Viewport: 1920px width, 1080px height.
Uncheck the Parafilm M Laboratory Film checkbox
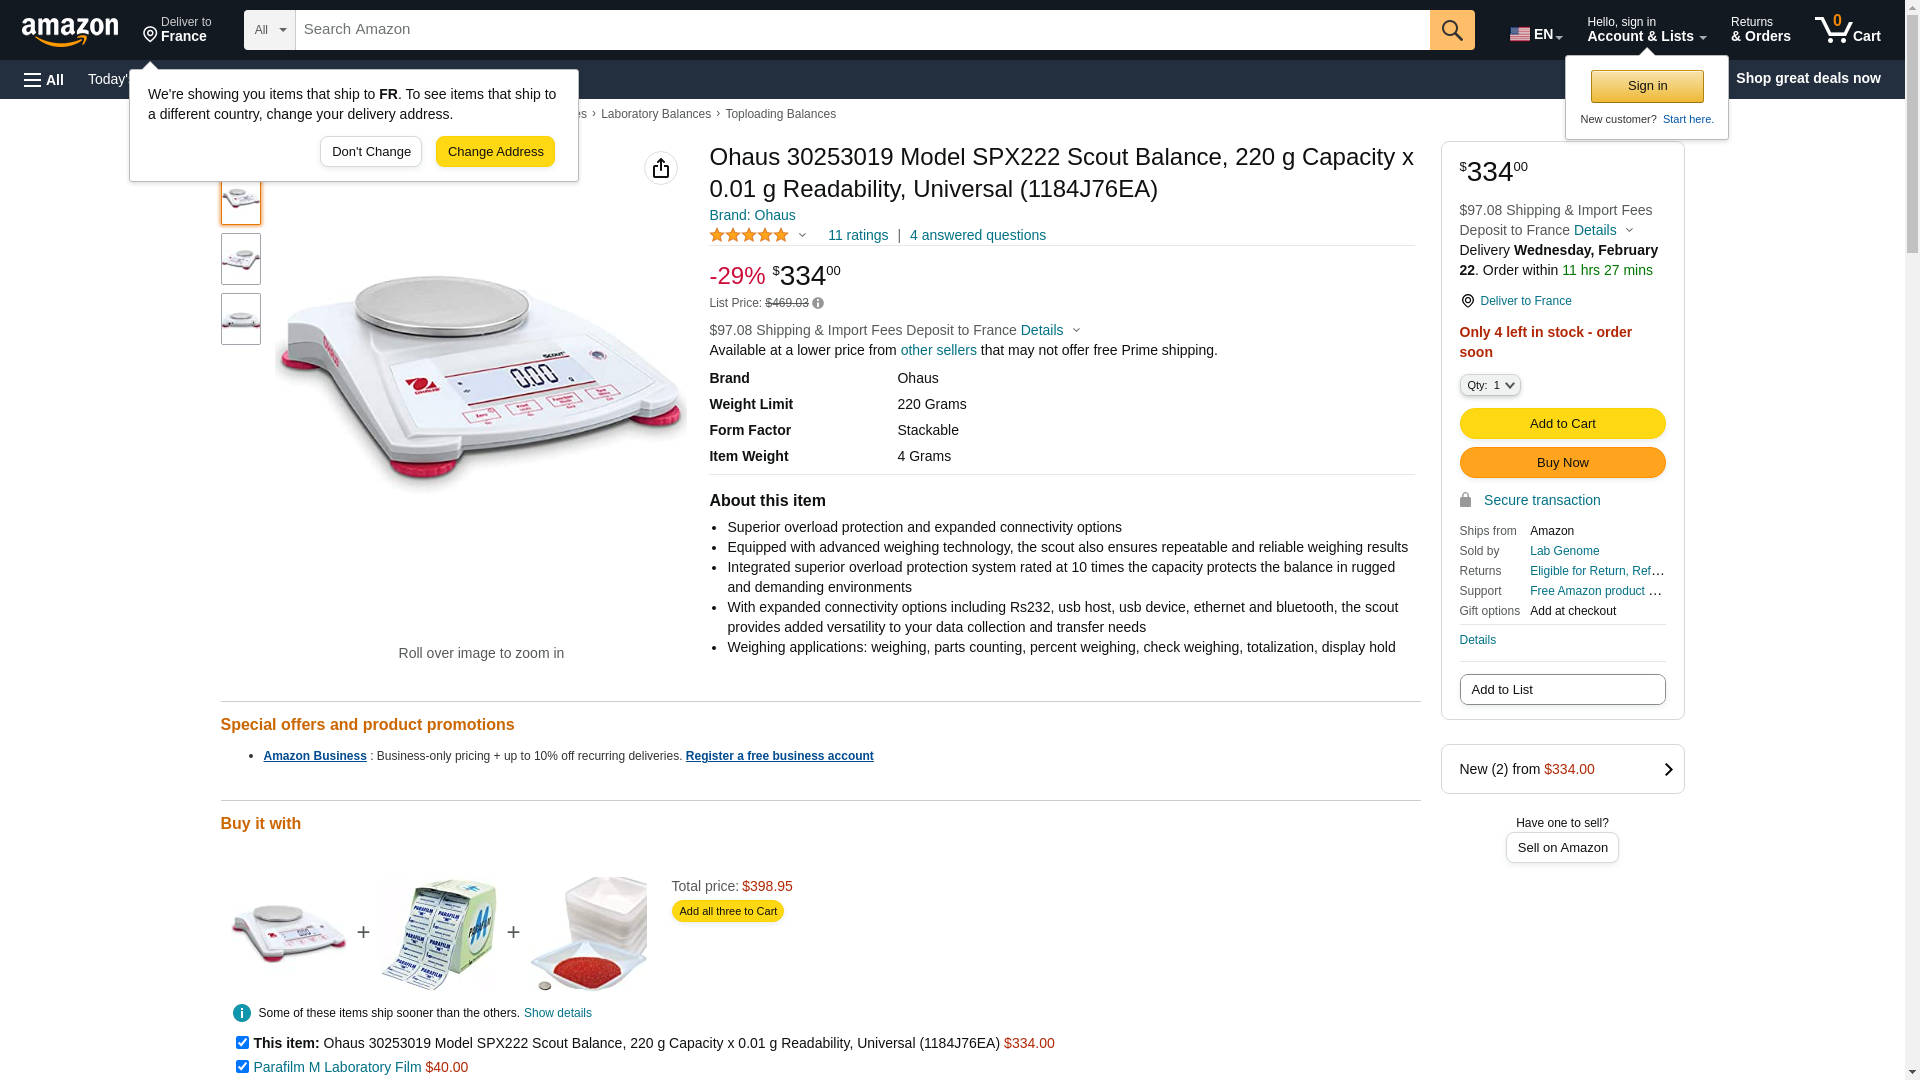pyautogui.click(x=242, y=1066)
